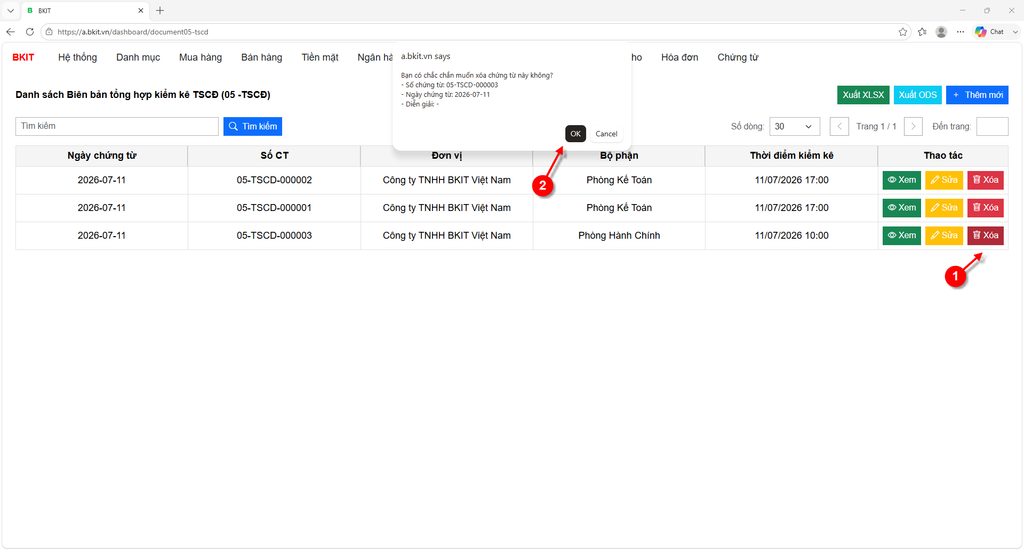Cancel the delete confirmation dialog

(x=606, y=133)
